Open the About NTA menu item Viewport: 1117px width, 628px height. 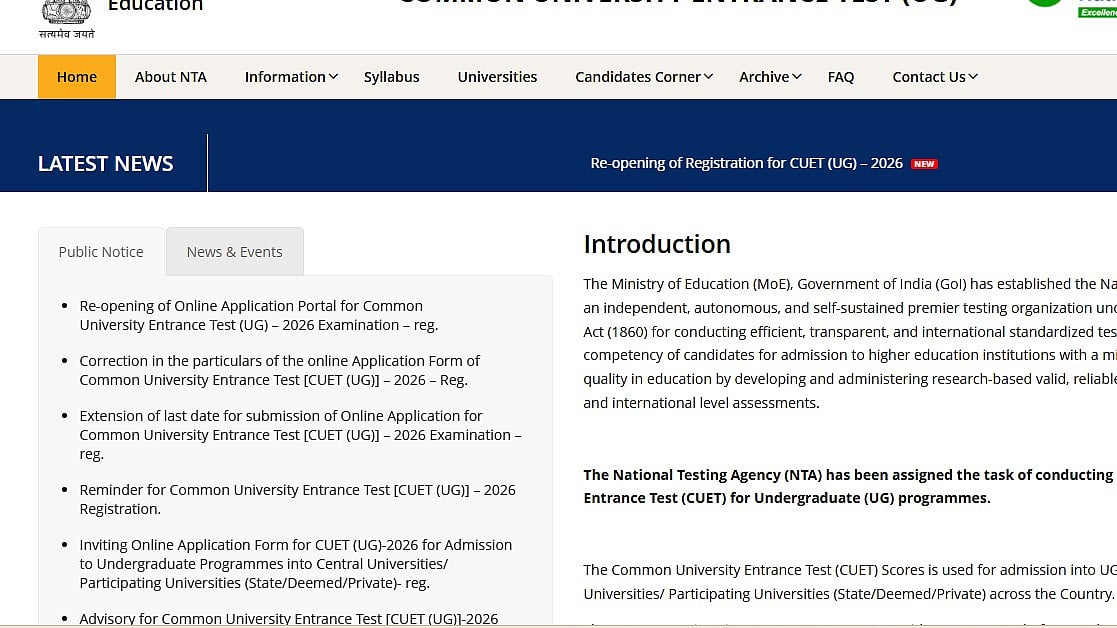(x=170, y=76)
